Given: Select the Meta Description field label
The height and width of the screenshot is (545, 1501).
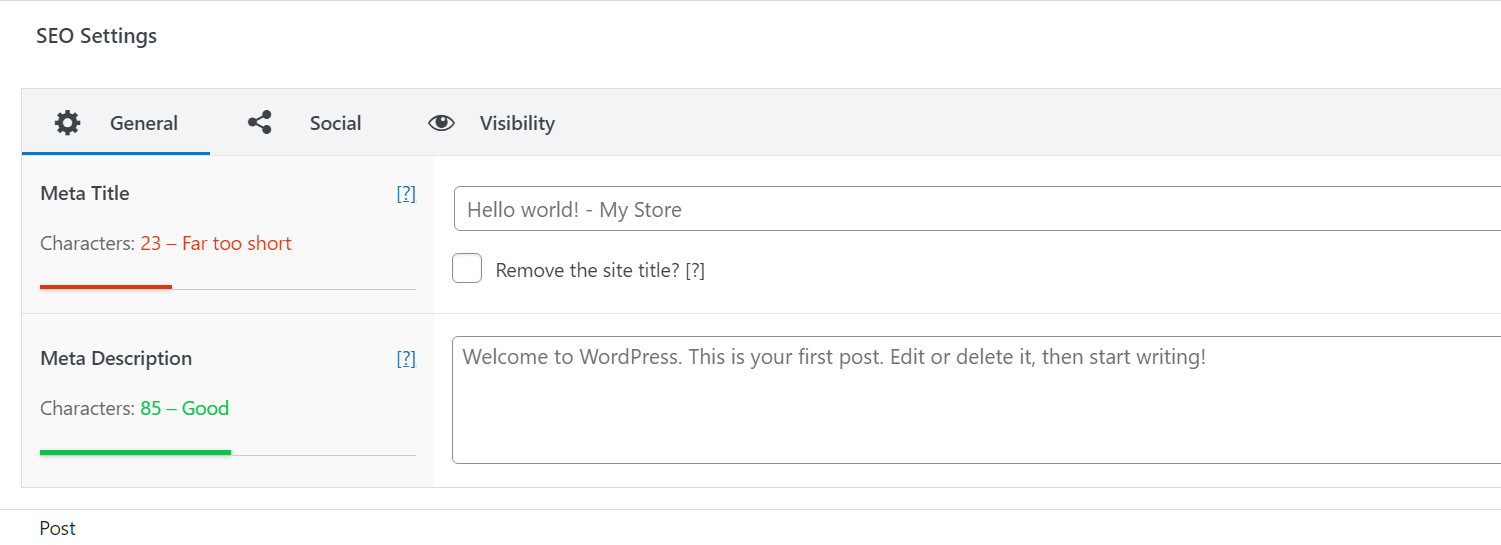Looking at the screenshot, I should (x=116, y=358).
